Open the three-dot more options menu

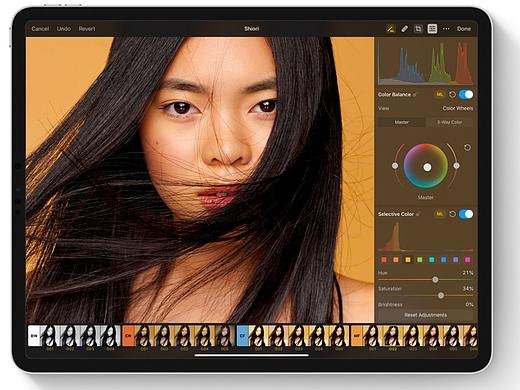(446, 29)
